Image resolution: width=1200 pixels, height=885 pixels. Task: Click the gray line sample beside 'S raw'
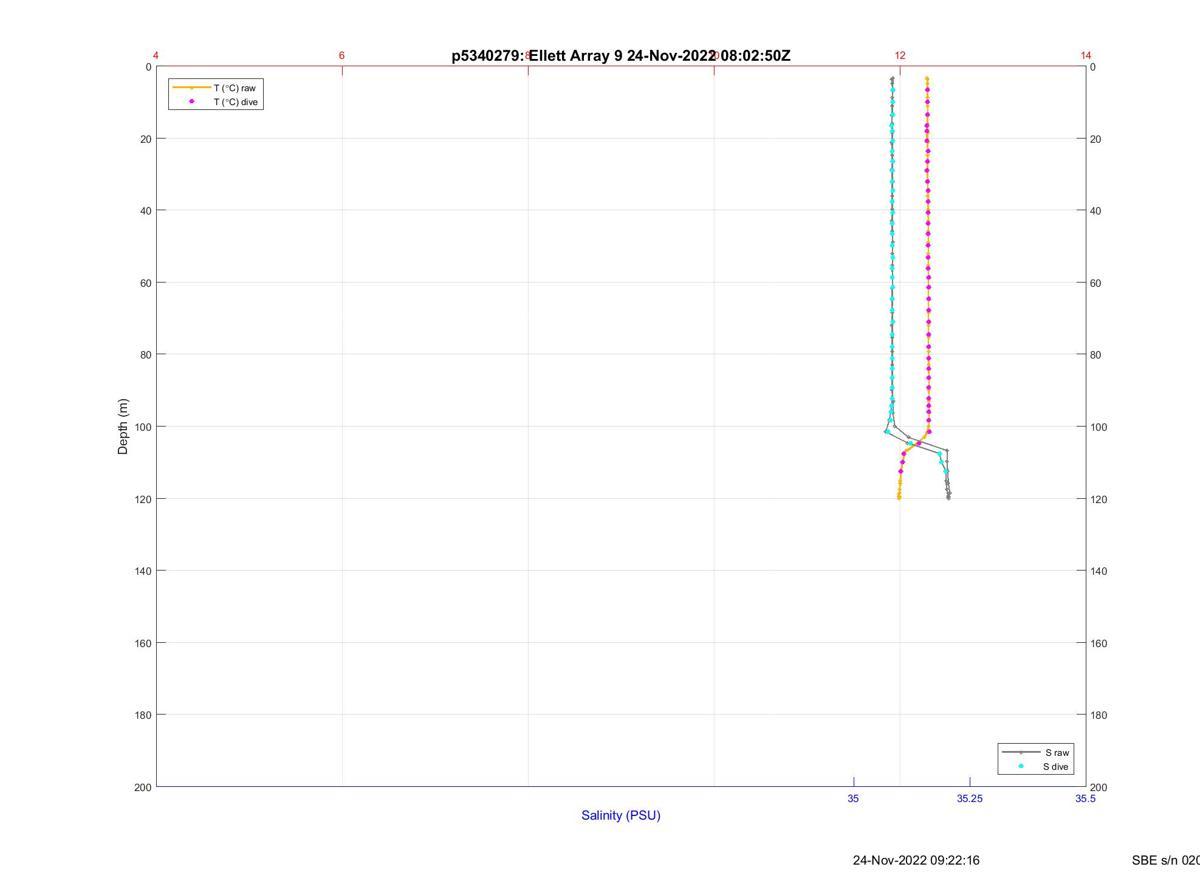(x=1021, y=752)
